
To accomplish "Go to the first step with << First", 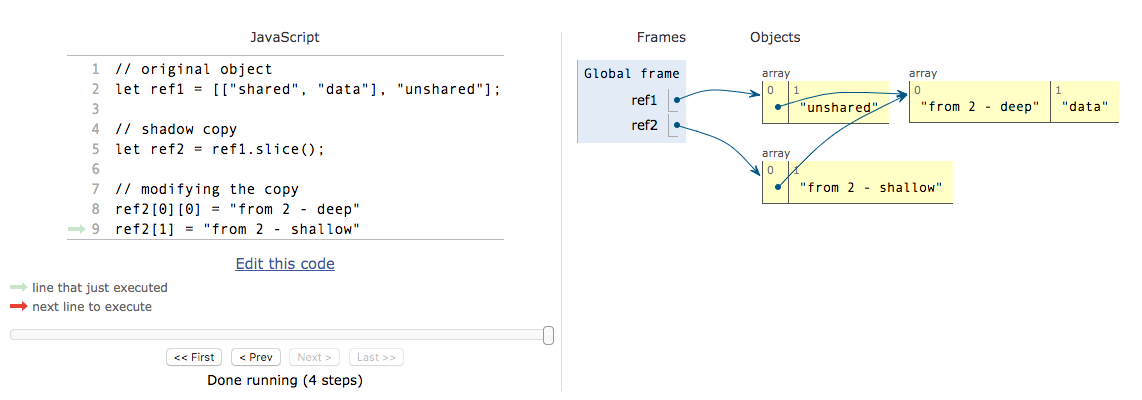I will tap(194, 357).
